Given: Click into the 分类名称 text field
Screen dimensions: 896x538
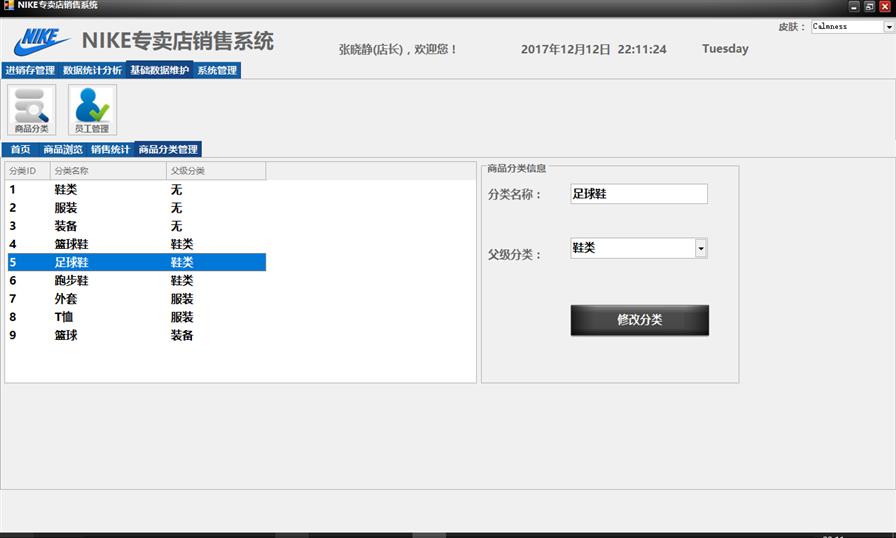Looking at the screenshot, I should [638, 194].
